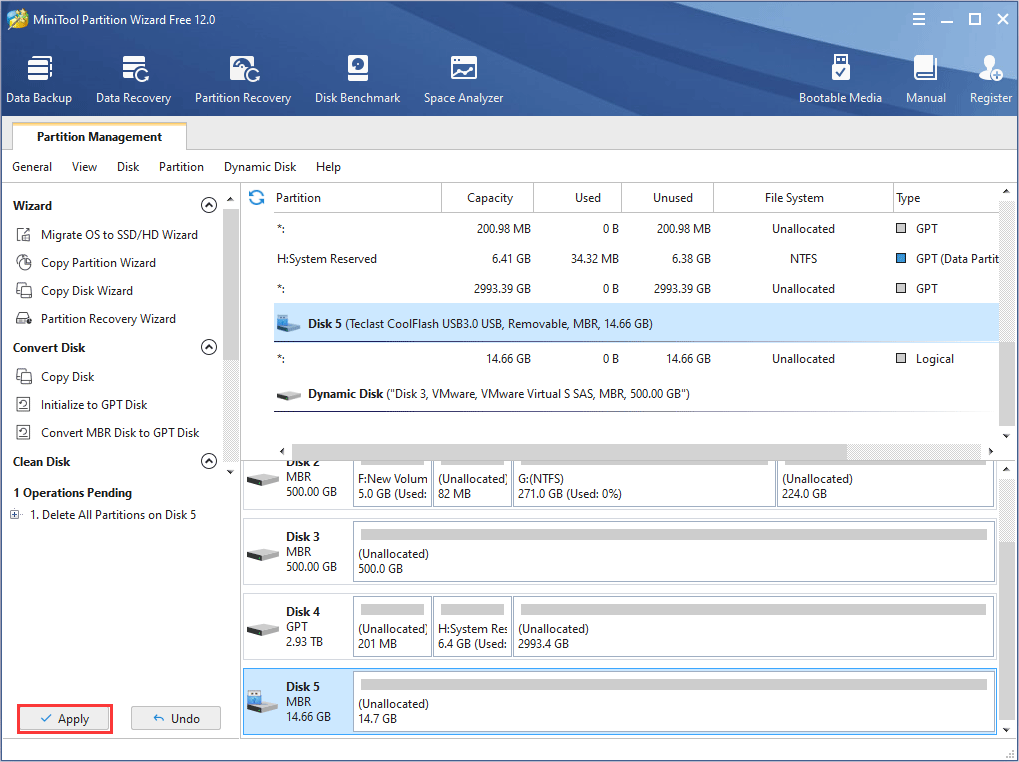1019x762 pixels.
Task: Click the Undo button
Action: 176,718
